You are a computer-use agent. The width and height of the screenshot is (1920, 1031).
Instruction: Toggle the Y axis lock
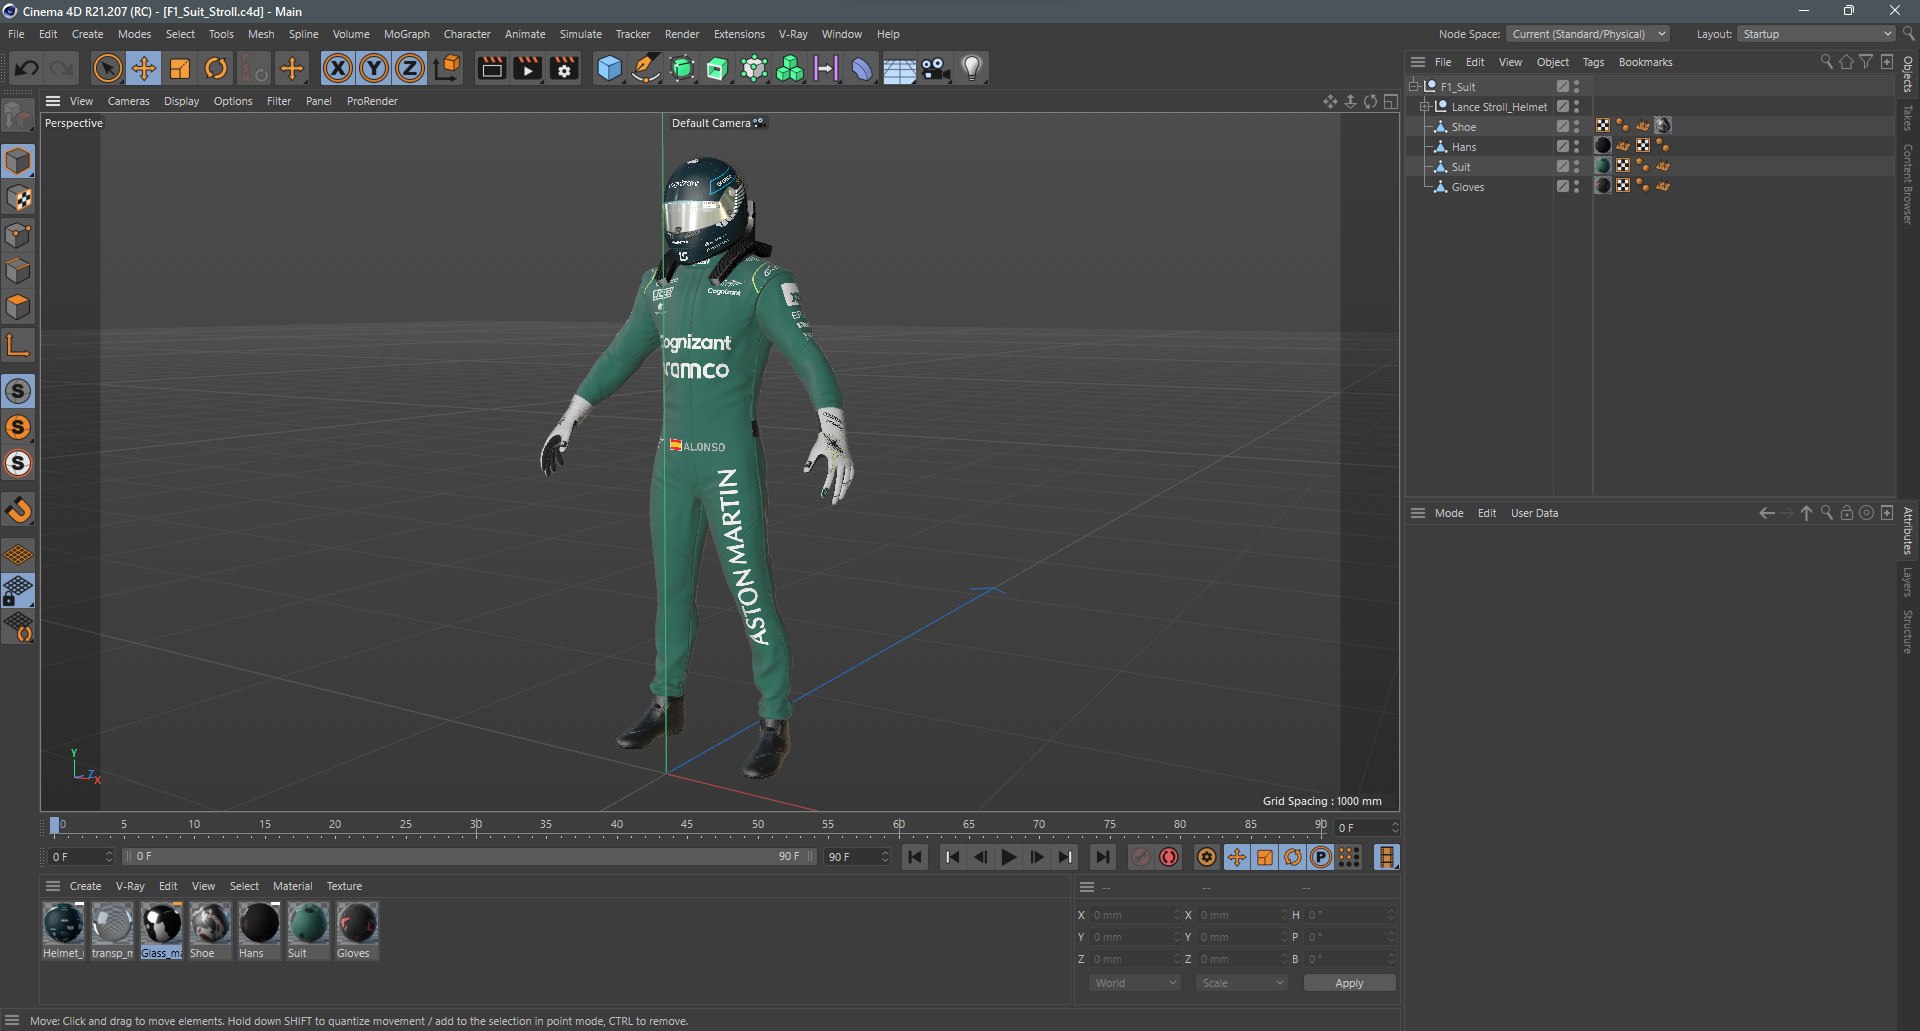click(374, 68)
